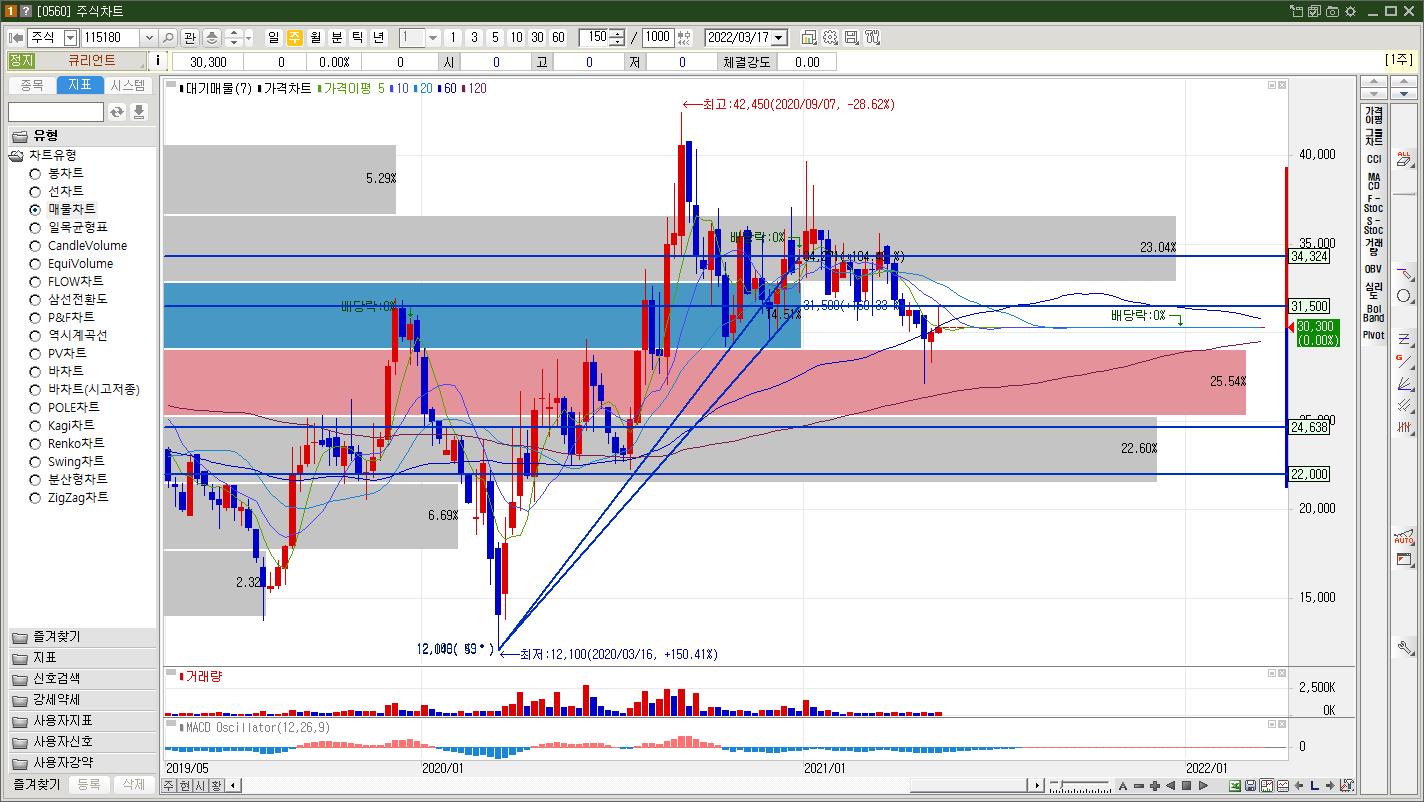Image resolution: width=1424 pixels, height=802 pixels.
Task: Select the 분 minute period button
Action: (337, 38)
